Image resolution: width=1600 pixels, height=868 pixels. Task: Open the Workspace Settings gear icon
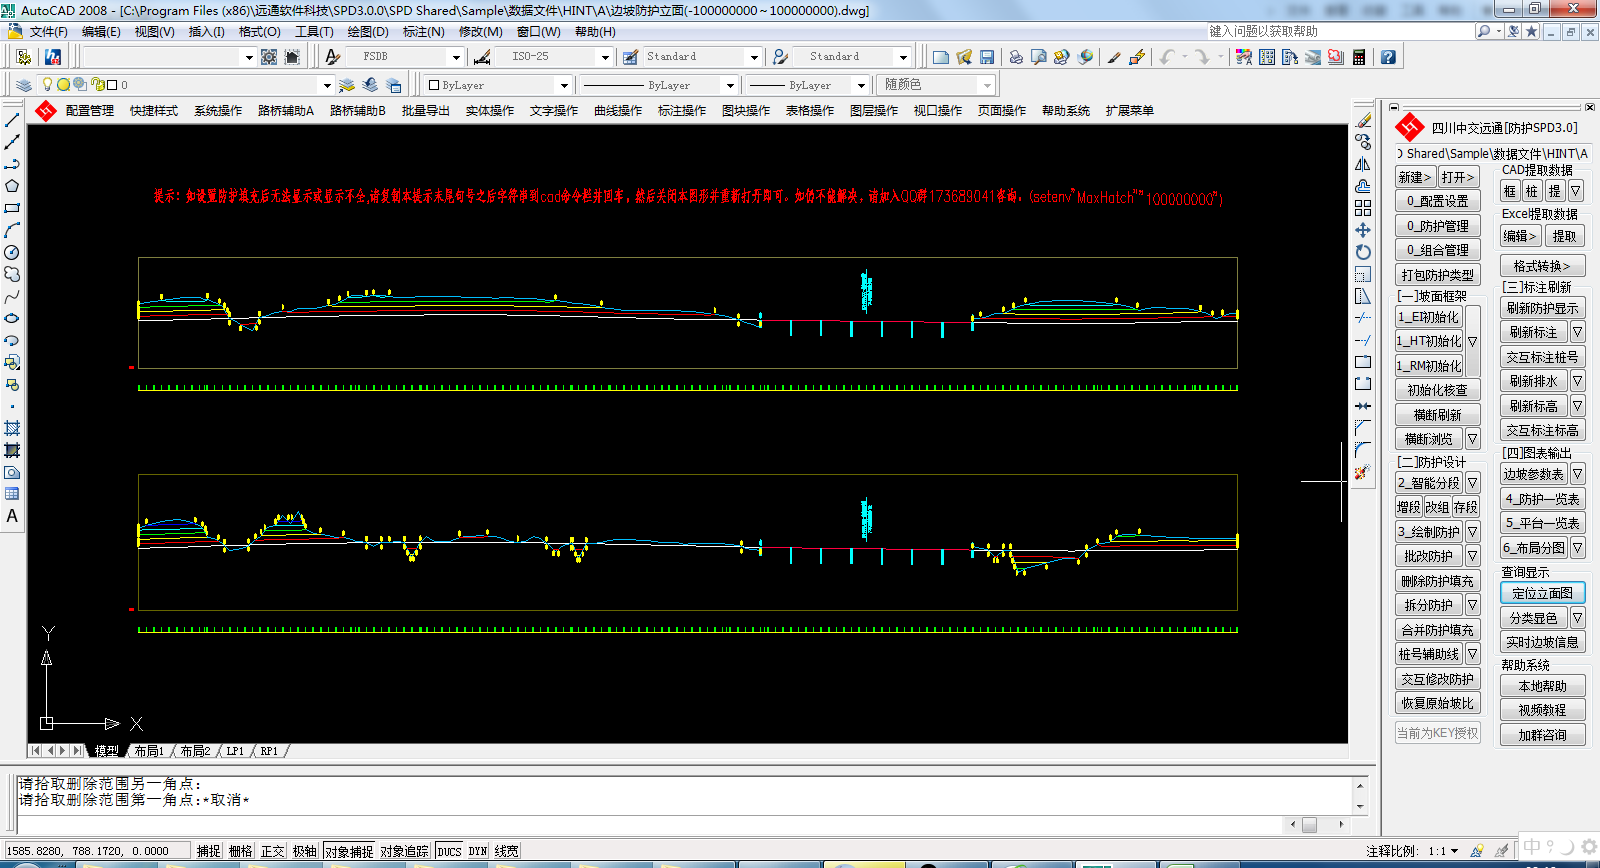269,57
